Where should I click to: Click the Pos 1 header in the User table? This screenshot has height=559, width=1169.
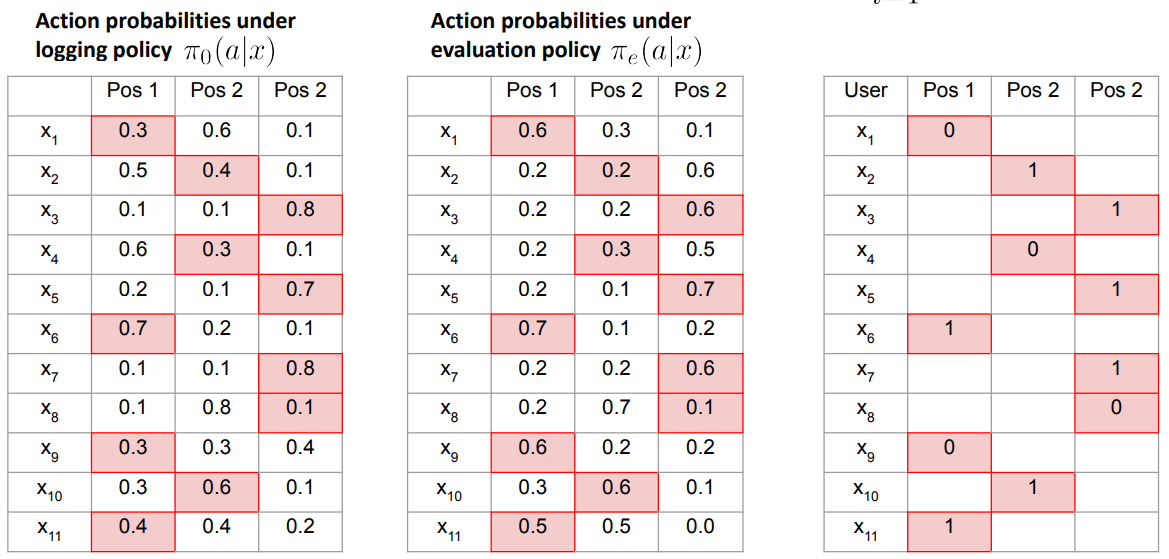[949, 91]
